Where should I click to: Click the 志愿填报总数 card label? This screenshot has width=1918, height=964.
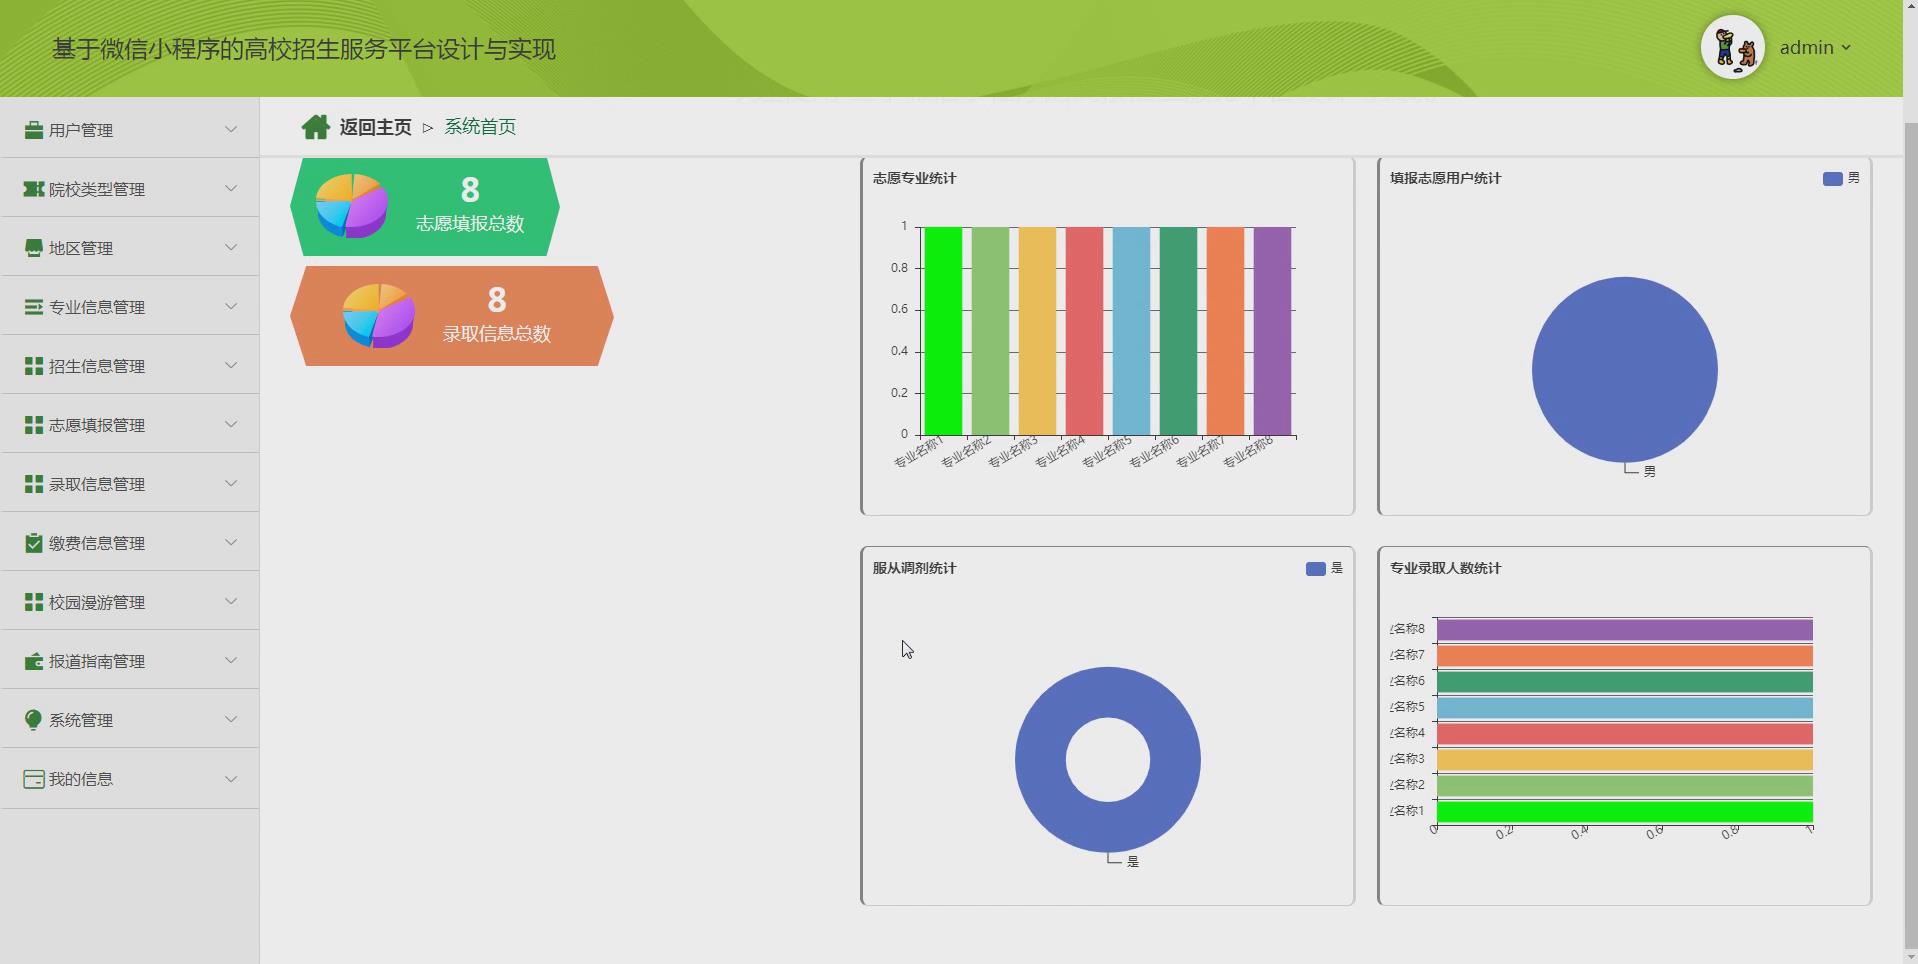470,224
